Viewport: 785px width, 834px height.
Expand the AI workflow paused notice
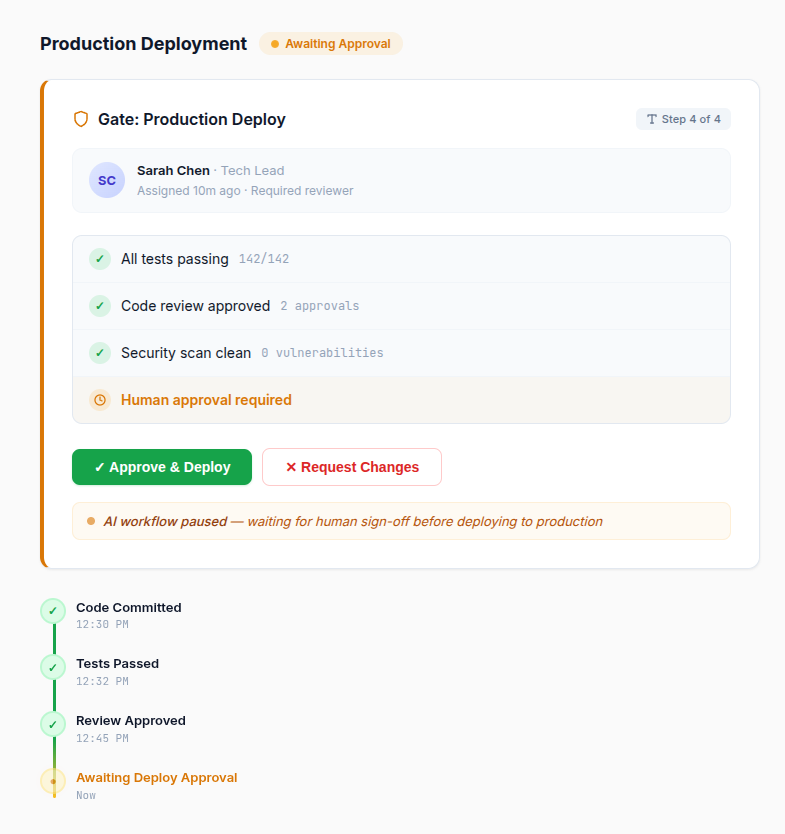[x=400, y=520]
